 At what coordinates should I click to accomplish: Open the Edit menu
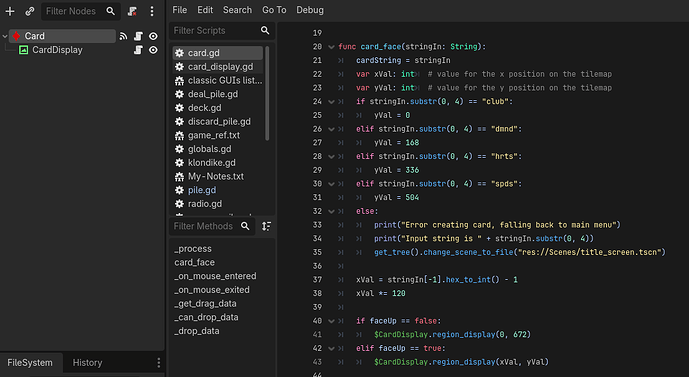click(x=205, y=10)
